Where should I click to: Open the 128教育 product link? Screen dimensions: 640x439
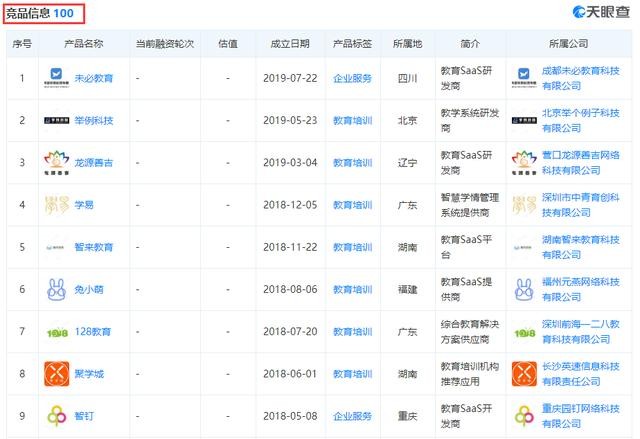93,332
